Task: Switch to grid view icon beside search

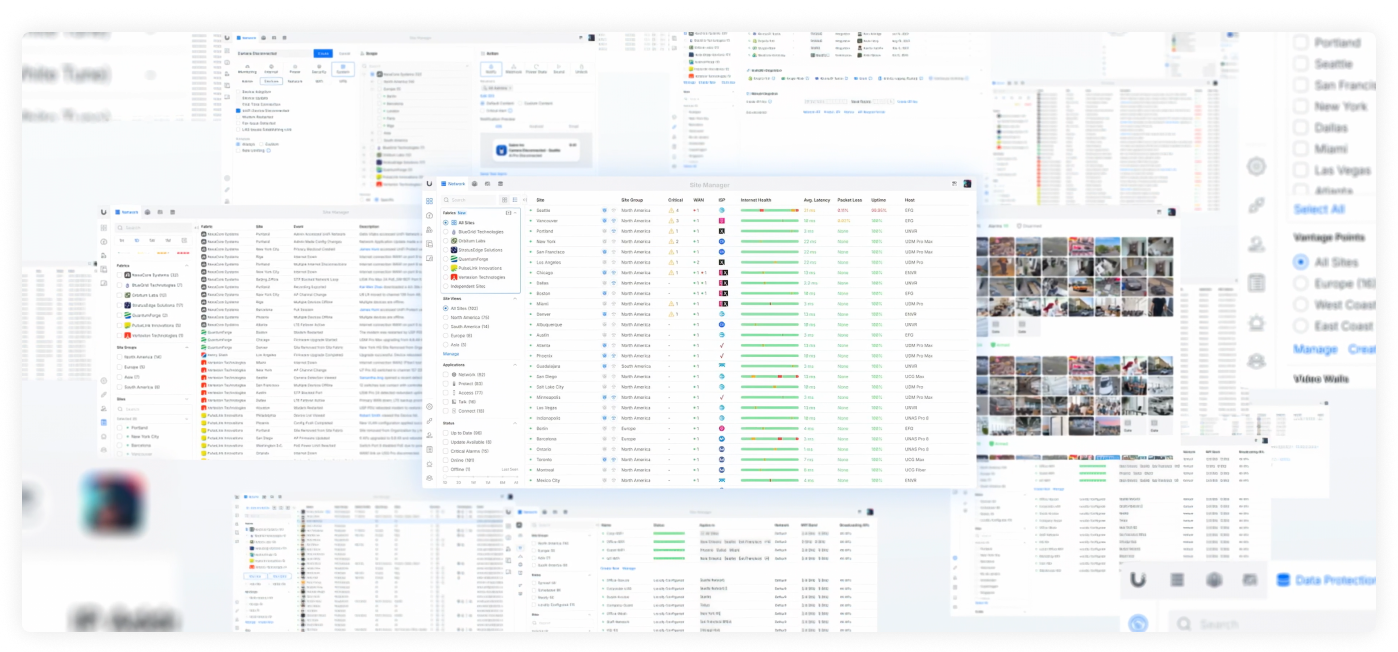Action: point(504,200)
